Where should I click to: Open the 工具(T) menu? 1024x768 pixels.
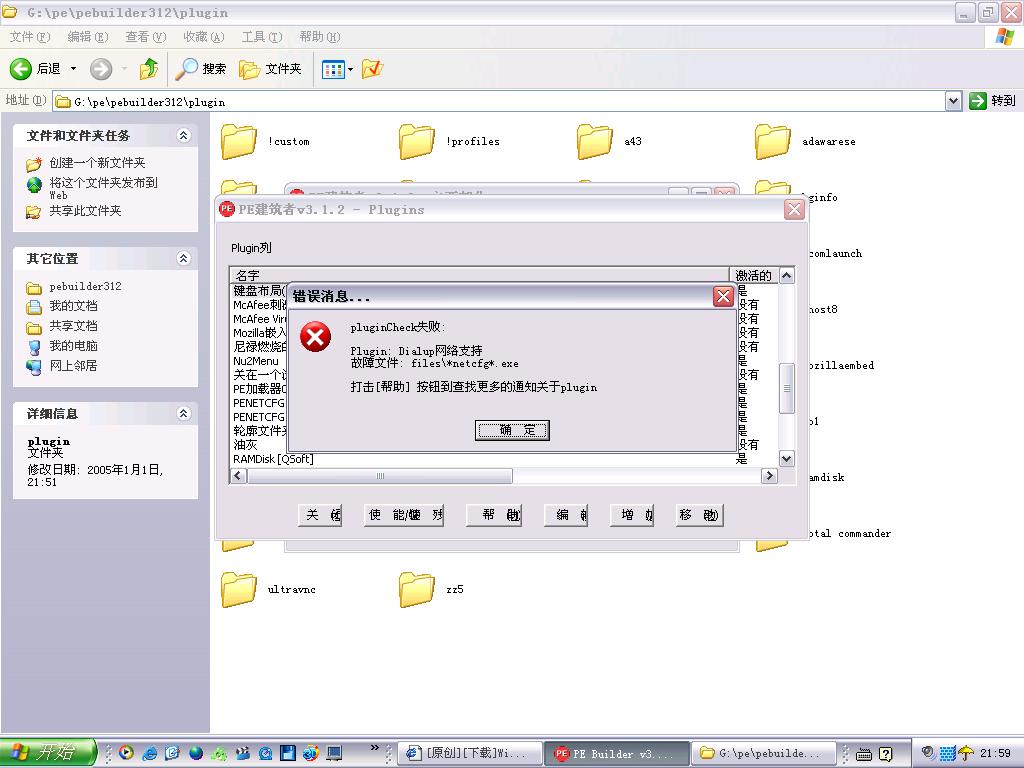[x=262, y=37]
